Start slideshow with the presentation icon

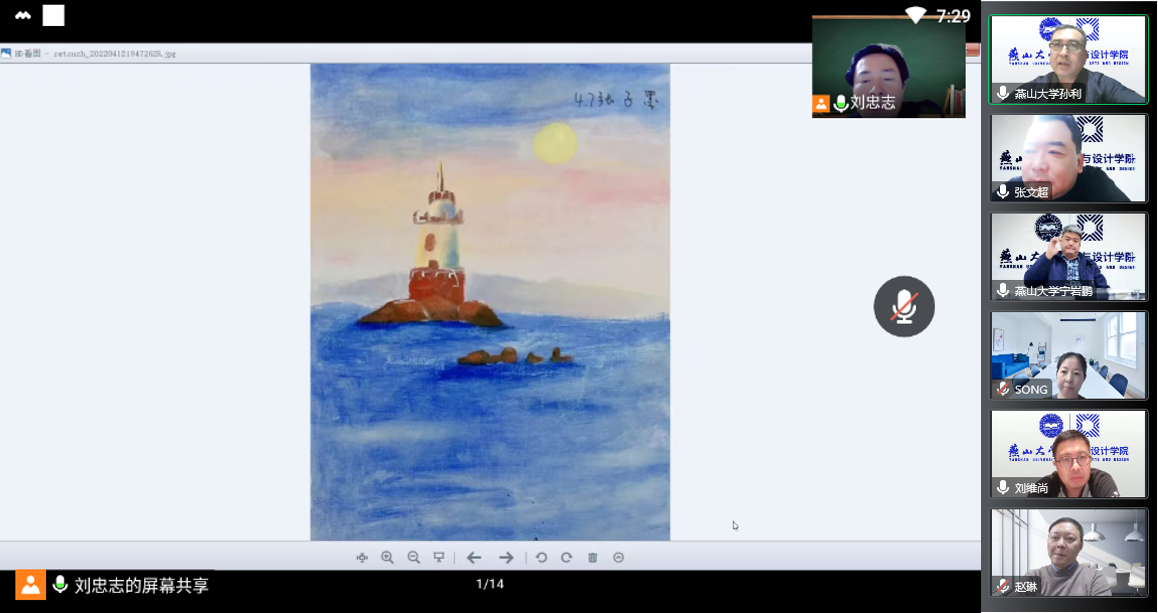(x=438, y=558)
